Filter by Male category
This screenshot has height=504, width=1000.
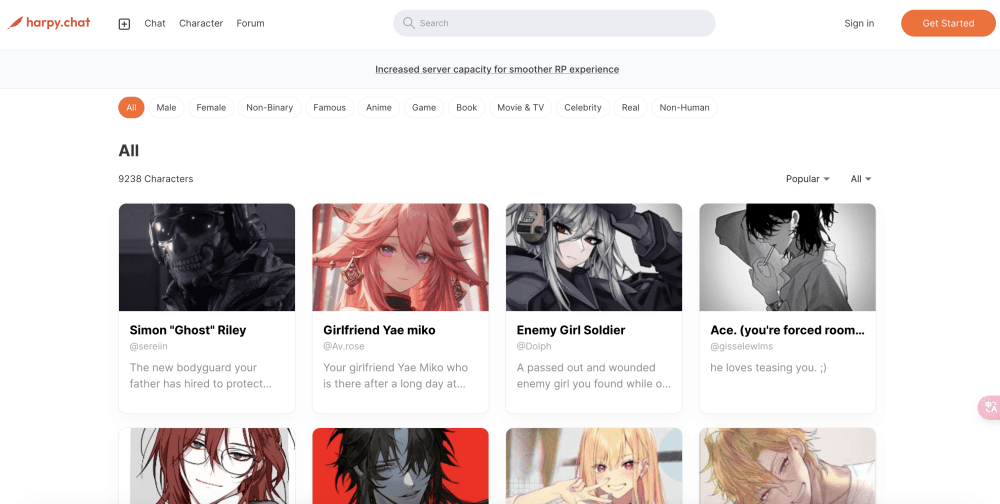(166, 107)
